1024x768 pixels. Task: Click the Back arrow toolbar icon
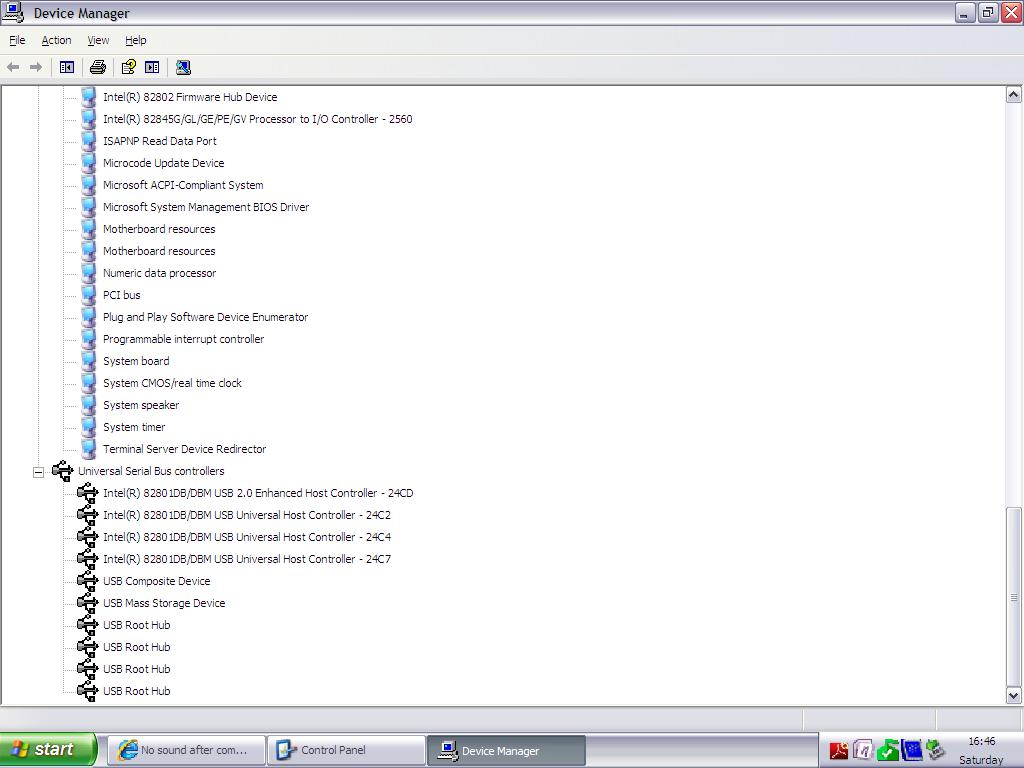point(13,67)
